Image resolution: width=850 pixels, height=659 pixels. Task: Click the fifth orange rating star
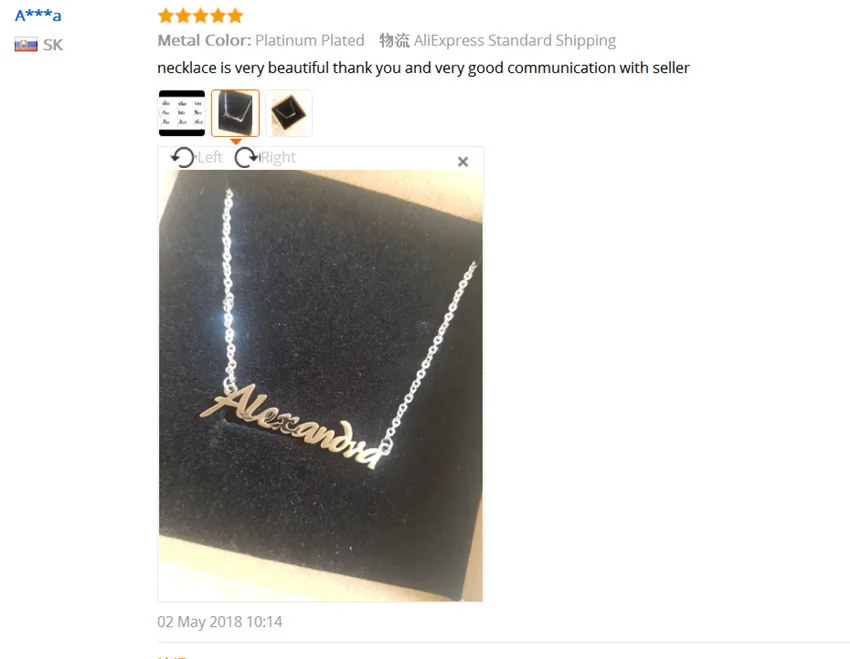point(235,16)
